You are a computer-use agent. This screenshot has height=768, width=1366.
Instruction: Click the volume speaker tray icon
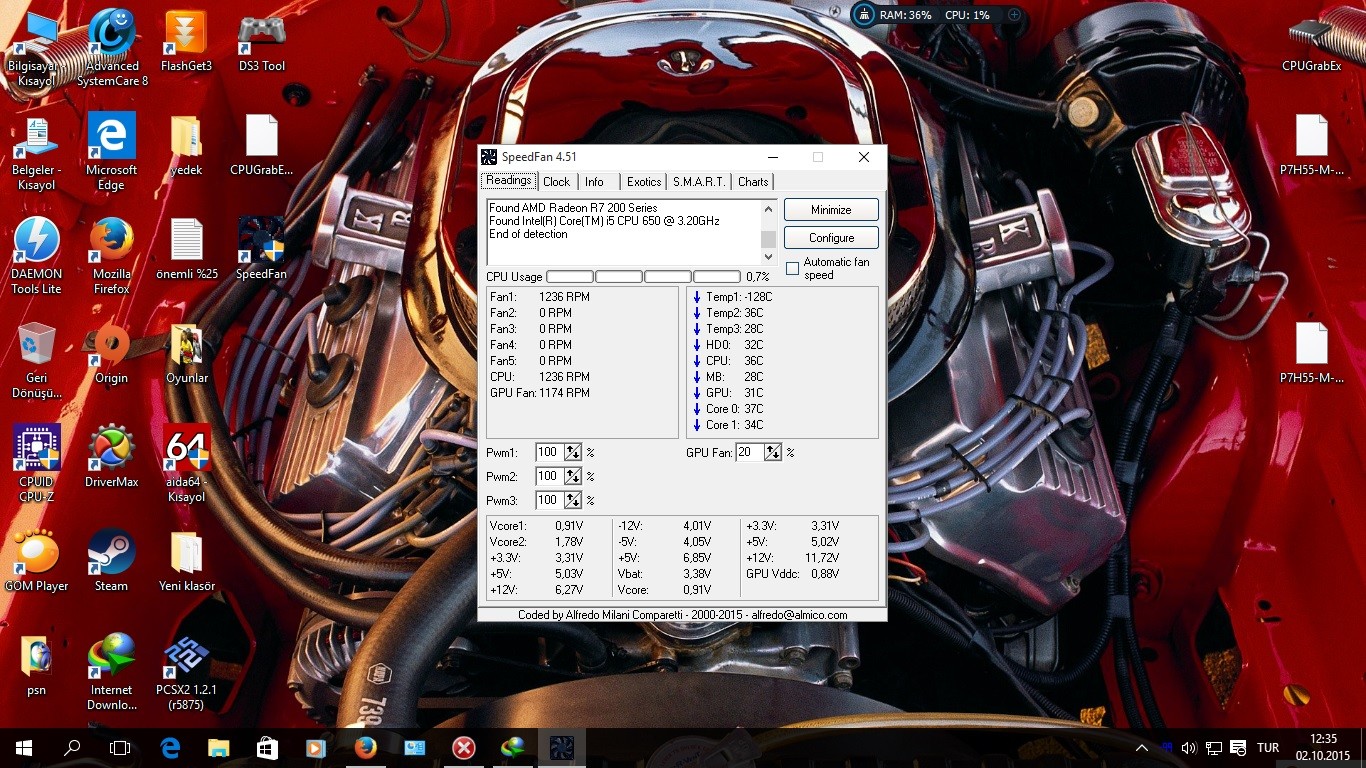click(x=1189, y=748)
